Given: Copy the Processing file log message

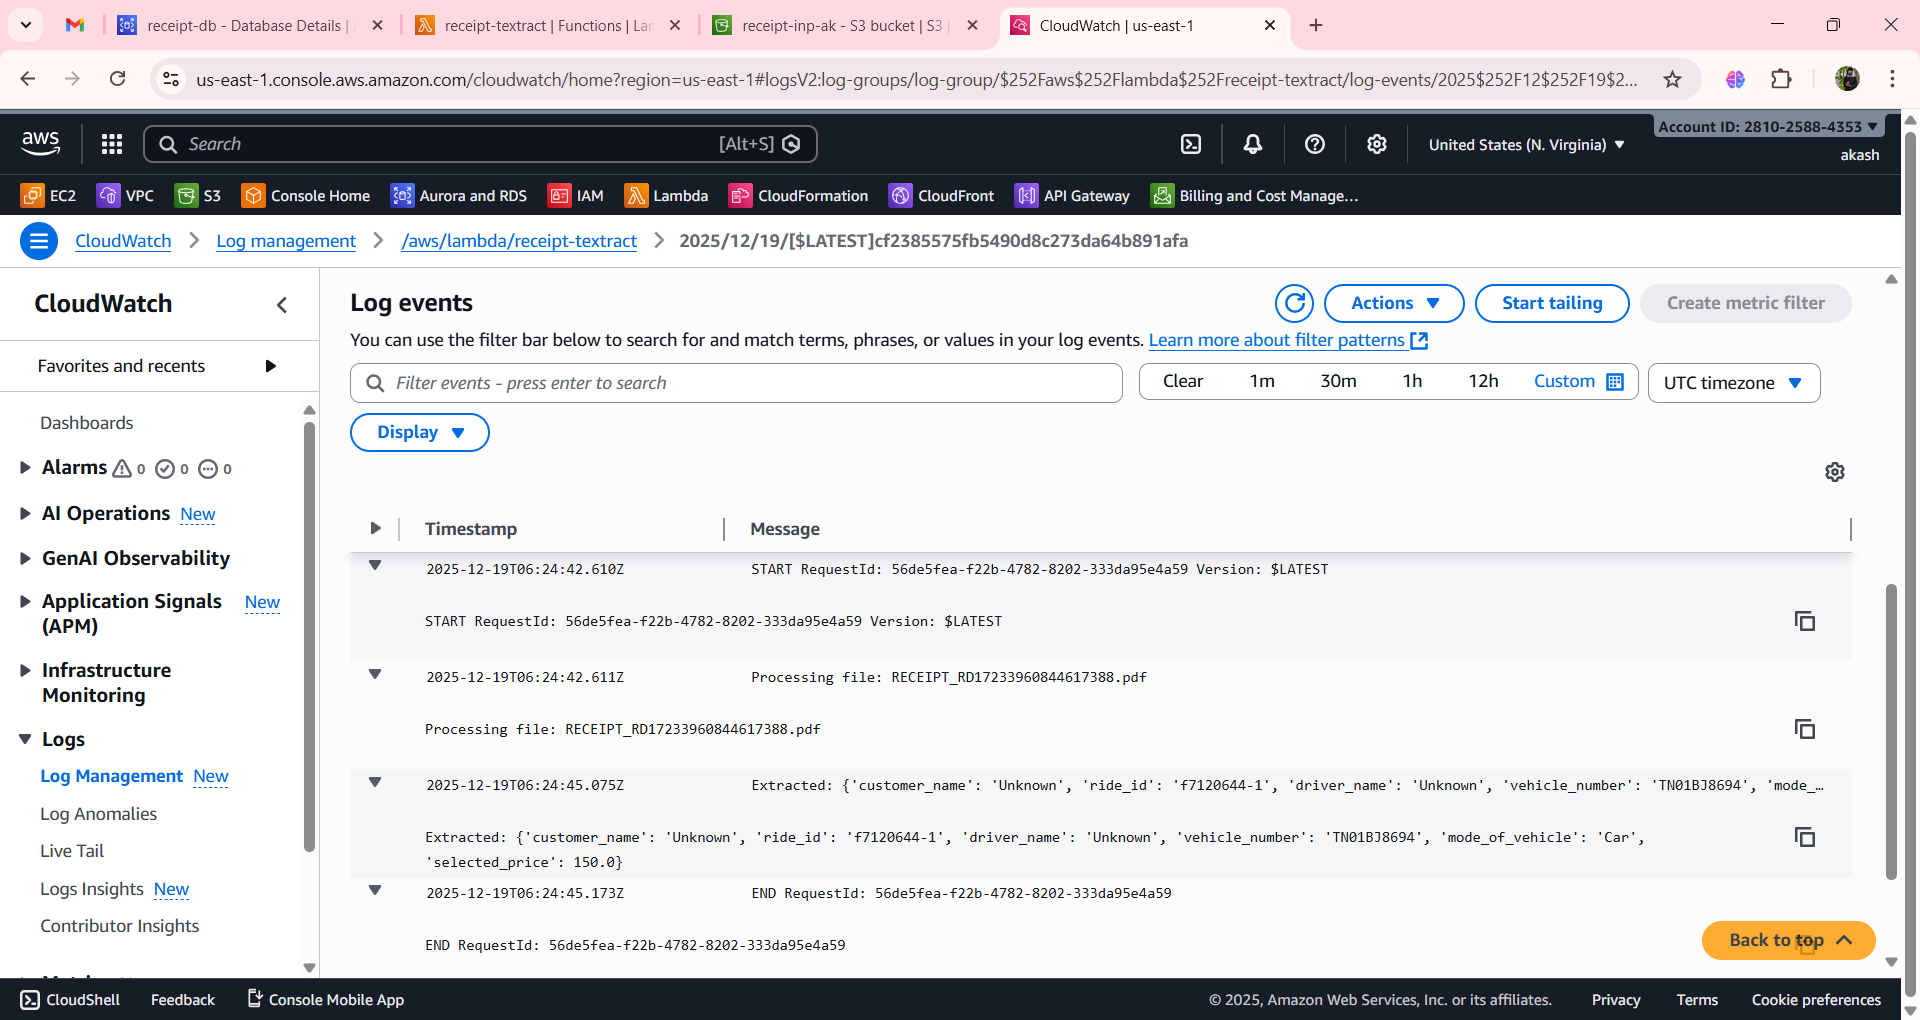Looking at the screenshot, I should click(x=1804, y=729).
